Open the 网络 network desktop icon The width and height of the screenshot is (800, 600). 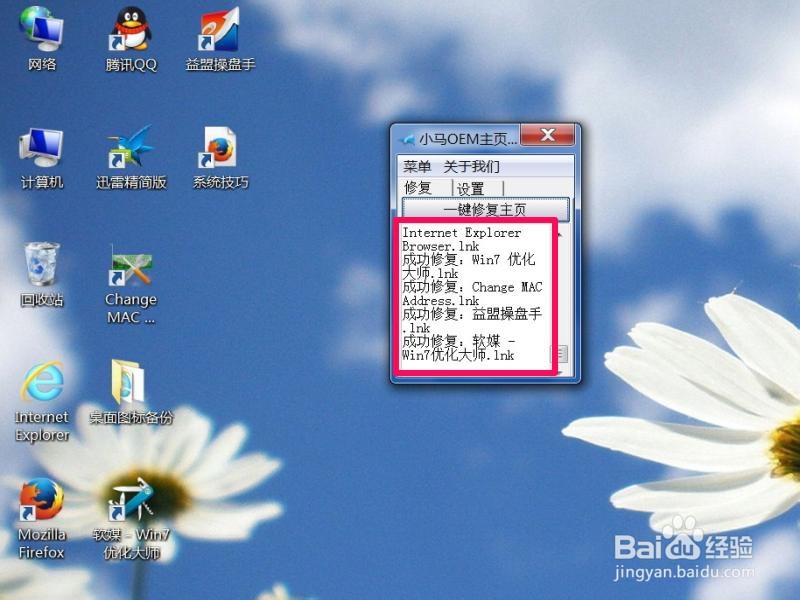pos(42,38)
